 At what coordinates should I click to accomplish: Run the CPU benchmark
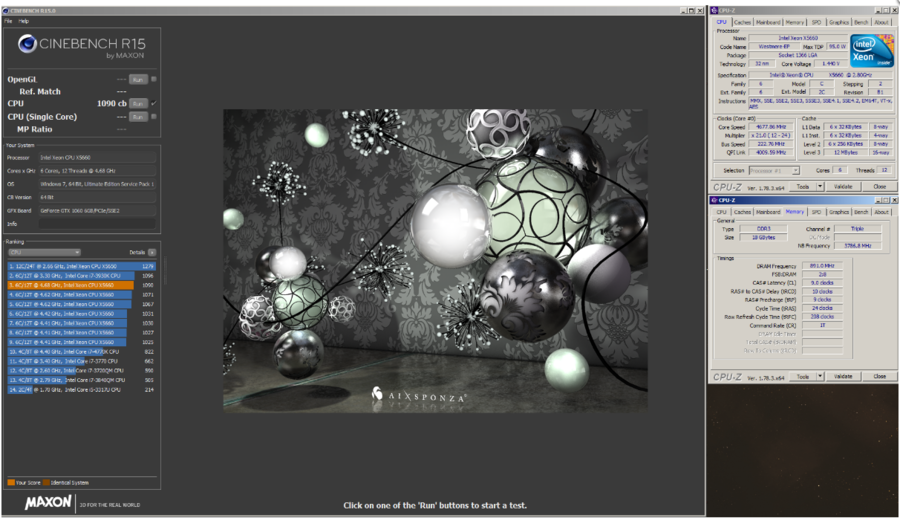(x=138, y=104)
